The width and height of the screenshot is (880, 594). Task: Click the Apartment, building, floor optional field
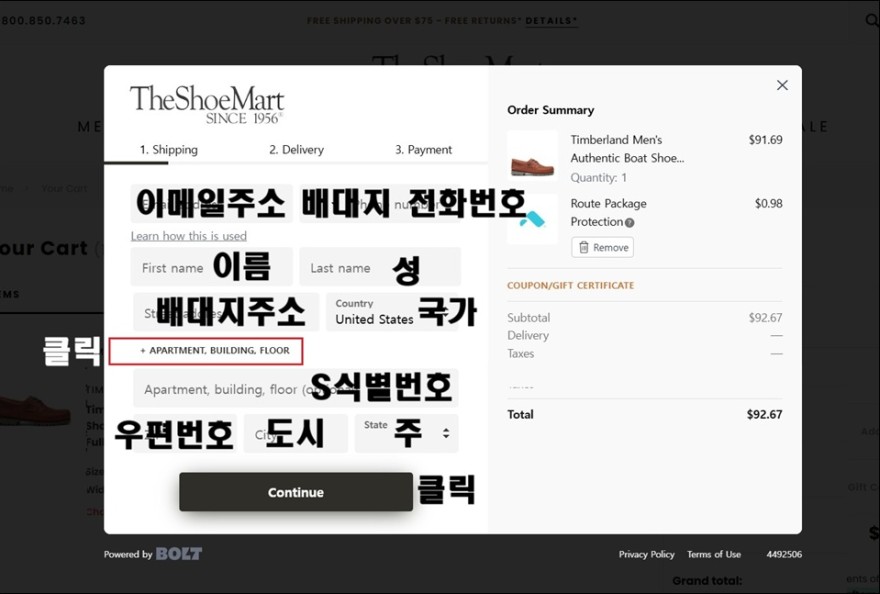coord(296,389)
